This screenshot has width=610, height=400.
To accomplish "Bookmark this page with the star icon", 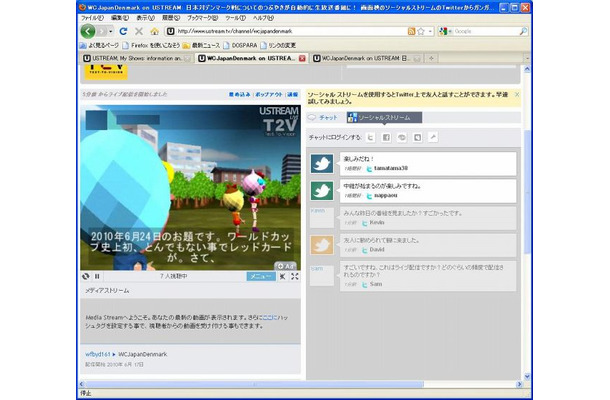I will pos(421,31).
